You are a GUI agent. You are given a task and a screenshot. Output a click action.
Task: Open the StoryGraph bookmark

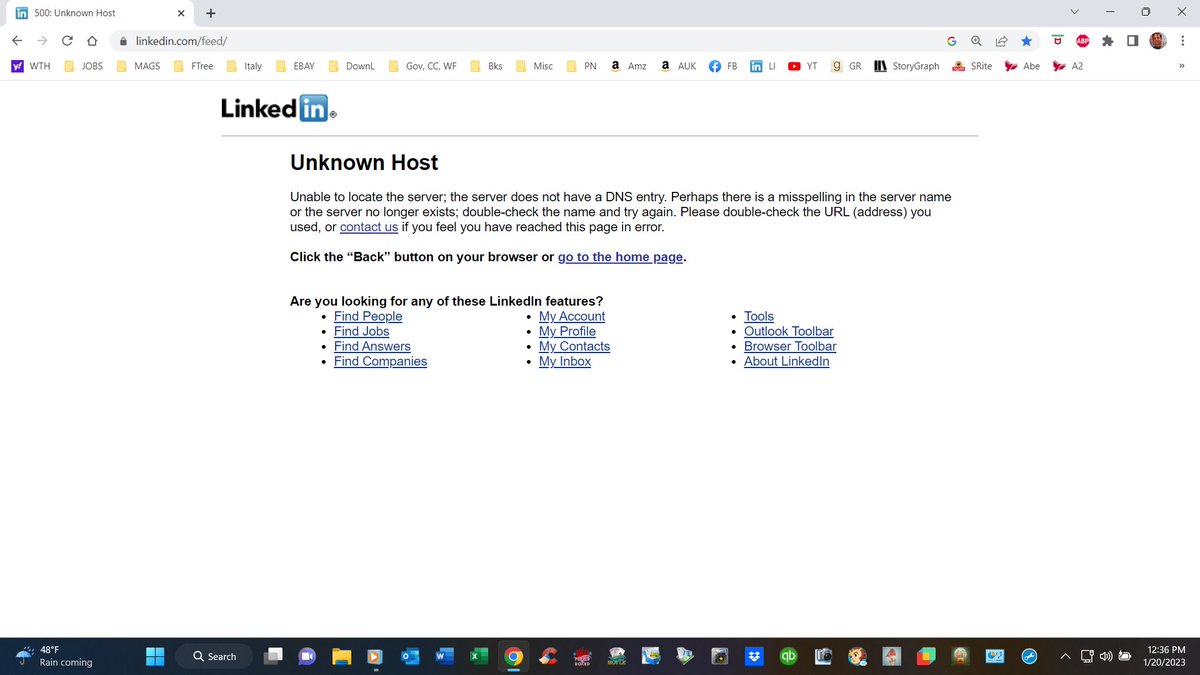coord(906,66)
